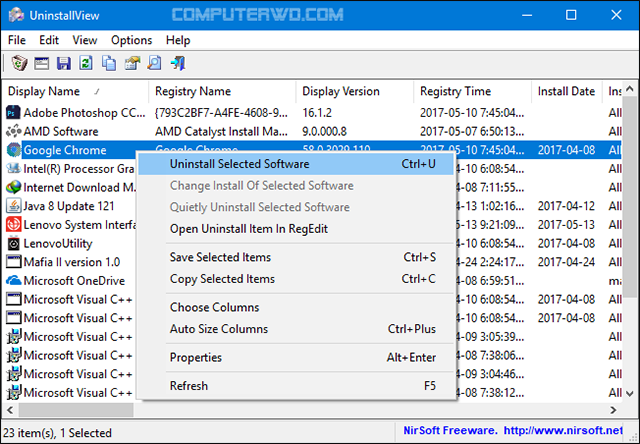Click Copy Selected Items in context menu
Image resolution: width=640 pixels, height=444 pixels.
point(296,279)
